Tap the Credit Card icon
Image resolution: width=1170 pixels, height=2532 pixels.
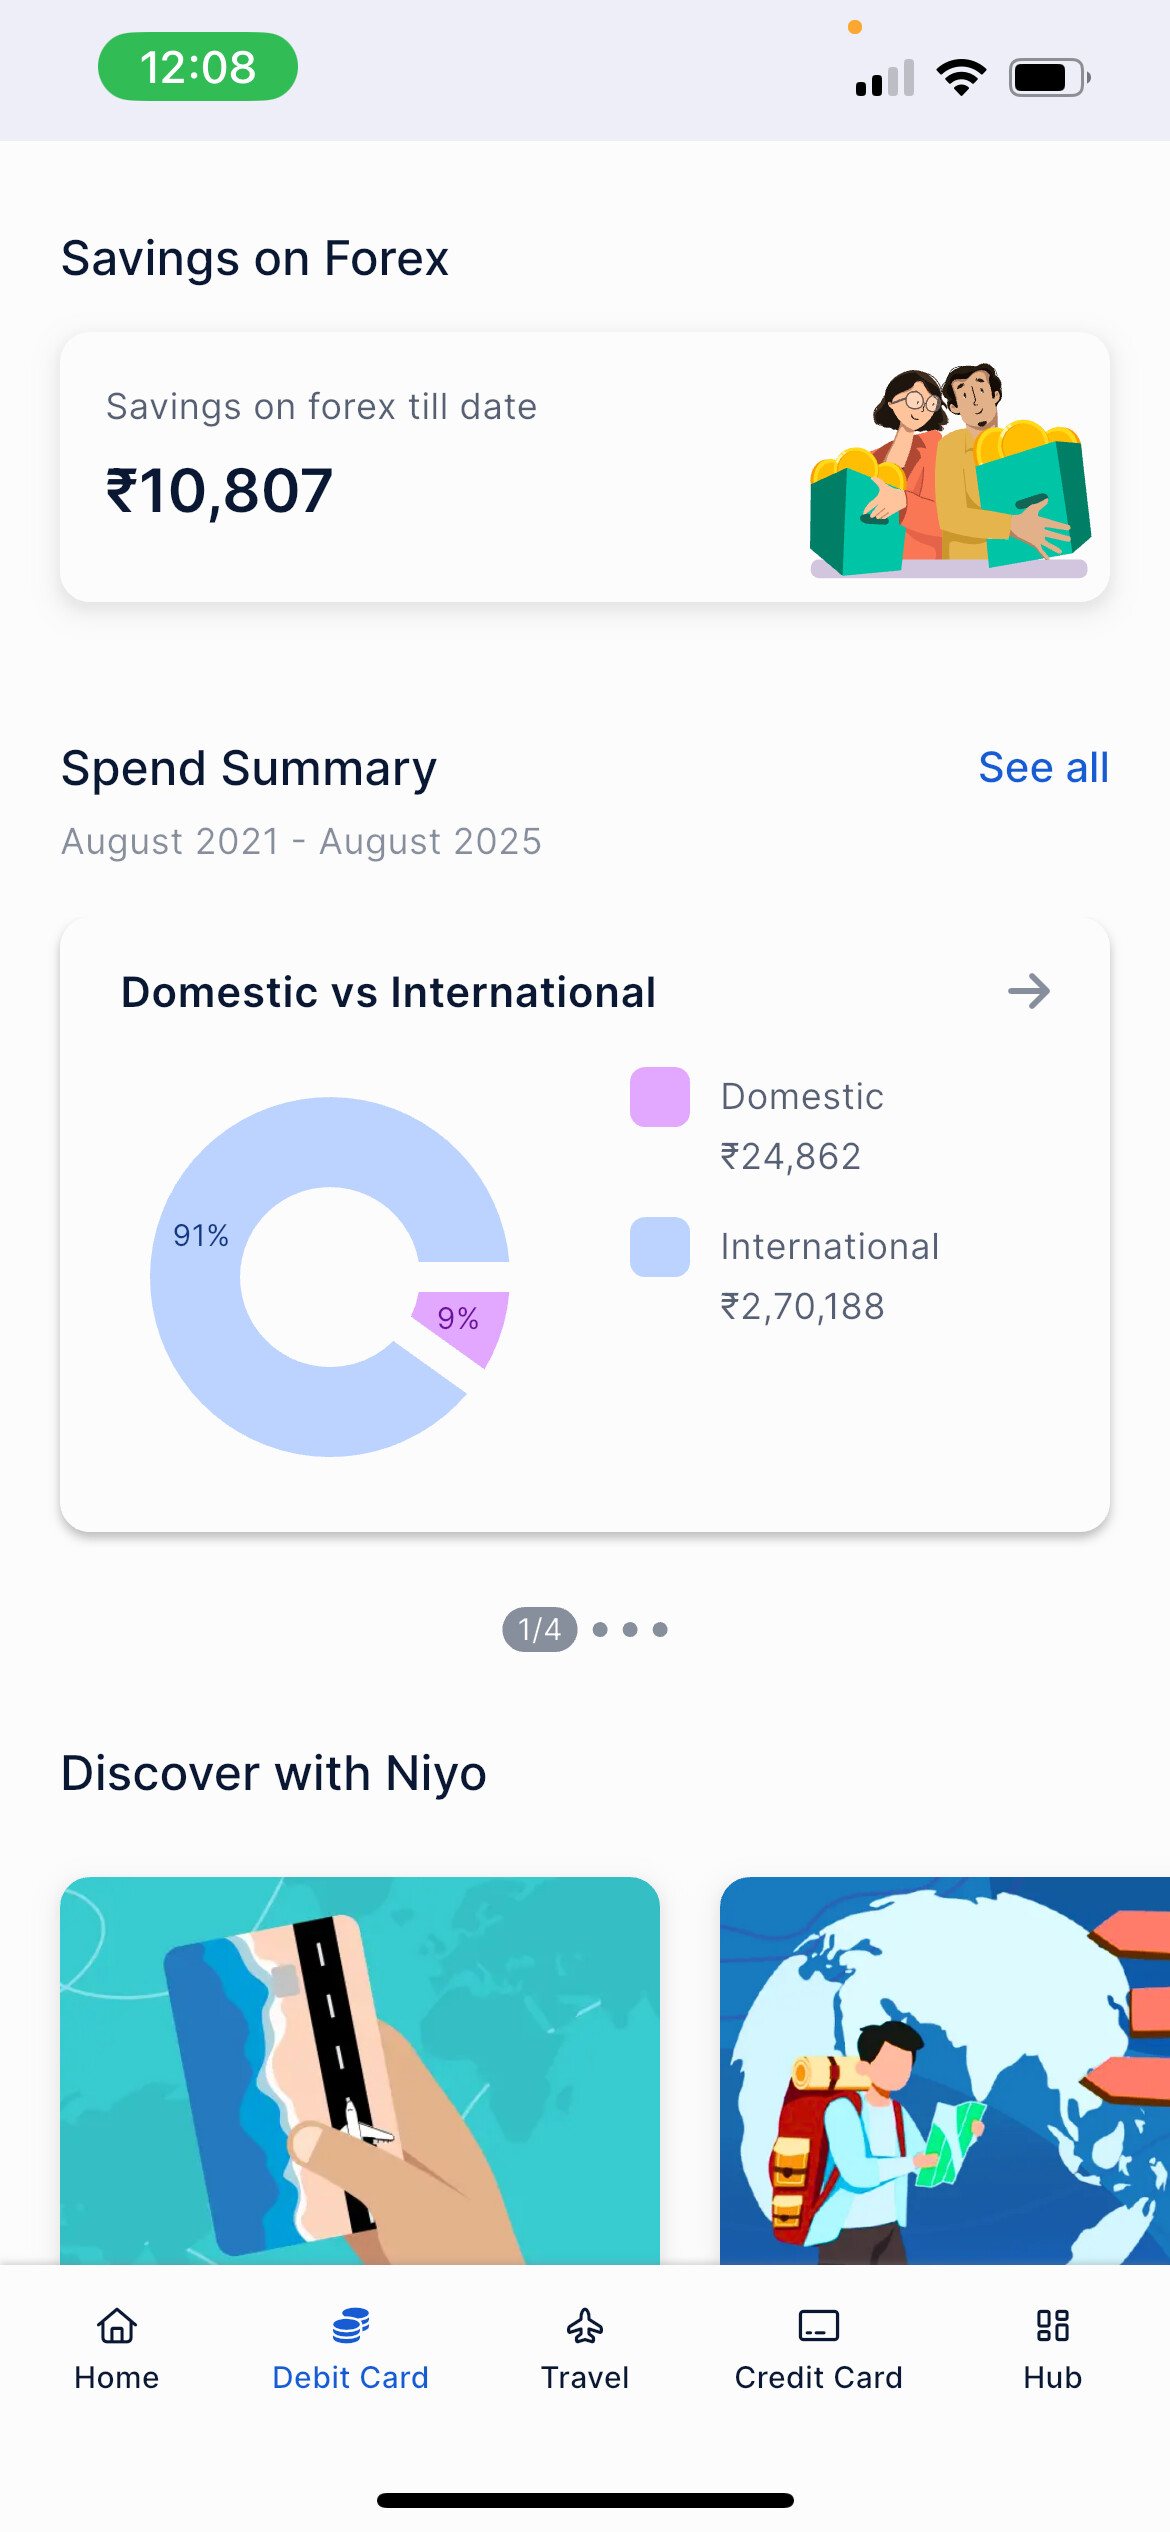point(818,2326)
